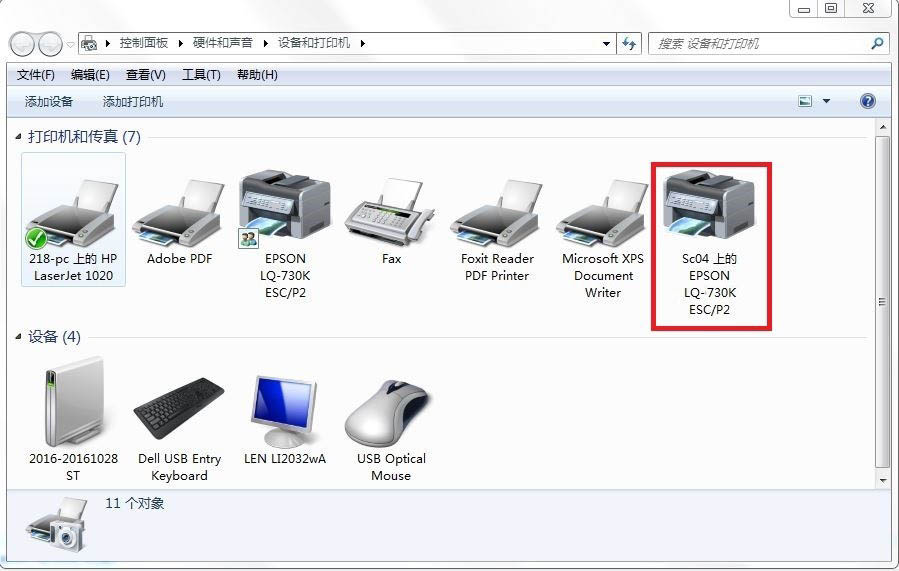Image resolution: width=899 pixels, height=571 pixels.
Task: Collapse the 打印机和传真 group
Action: click(x=18, y=136)
